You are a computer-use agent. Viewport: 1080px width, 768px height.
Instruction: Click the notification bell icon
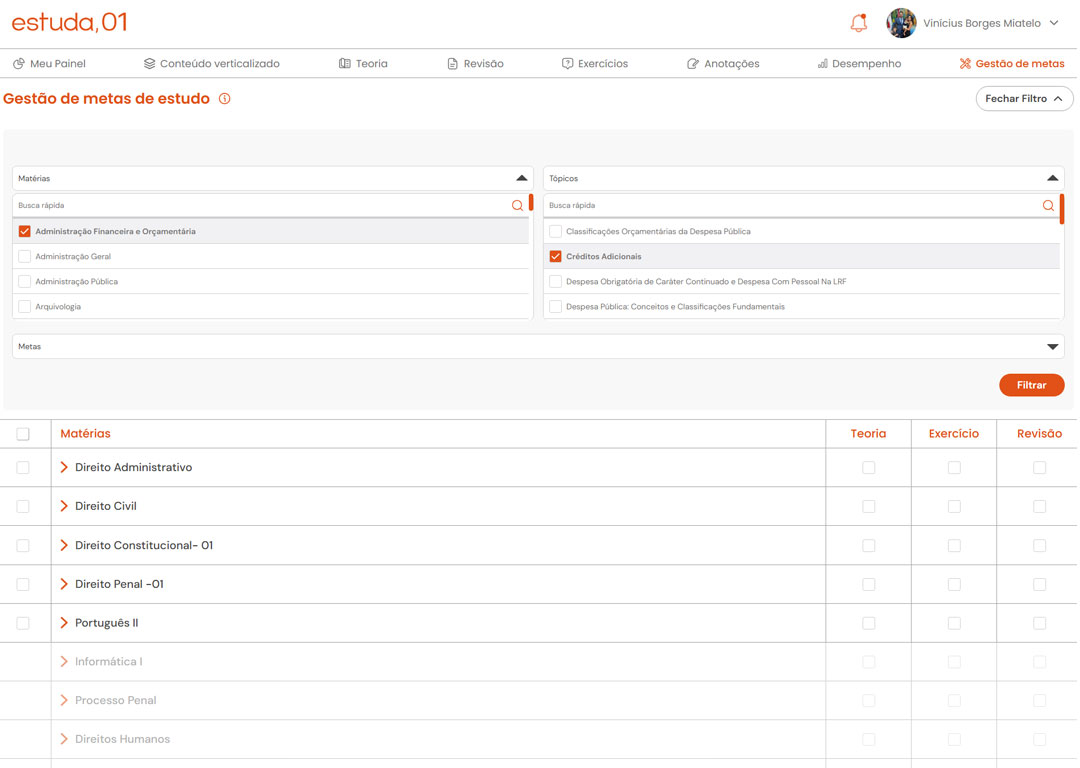[858, 23]
